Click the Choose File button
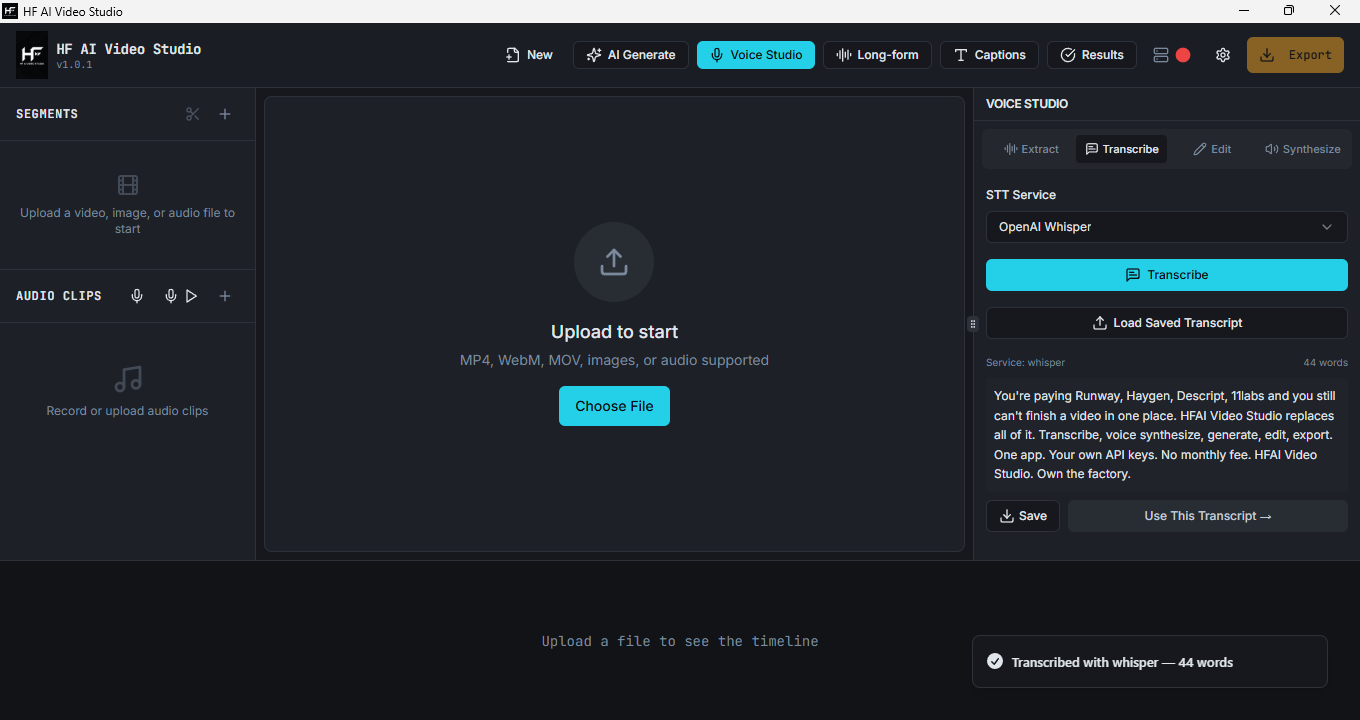This screenshot has width=1360, height=720. click(614, 406)
